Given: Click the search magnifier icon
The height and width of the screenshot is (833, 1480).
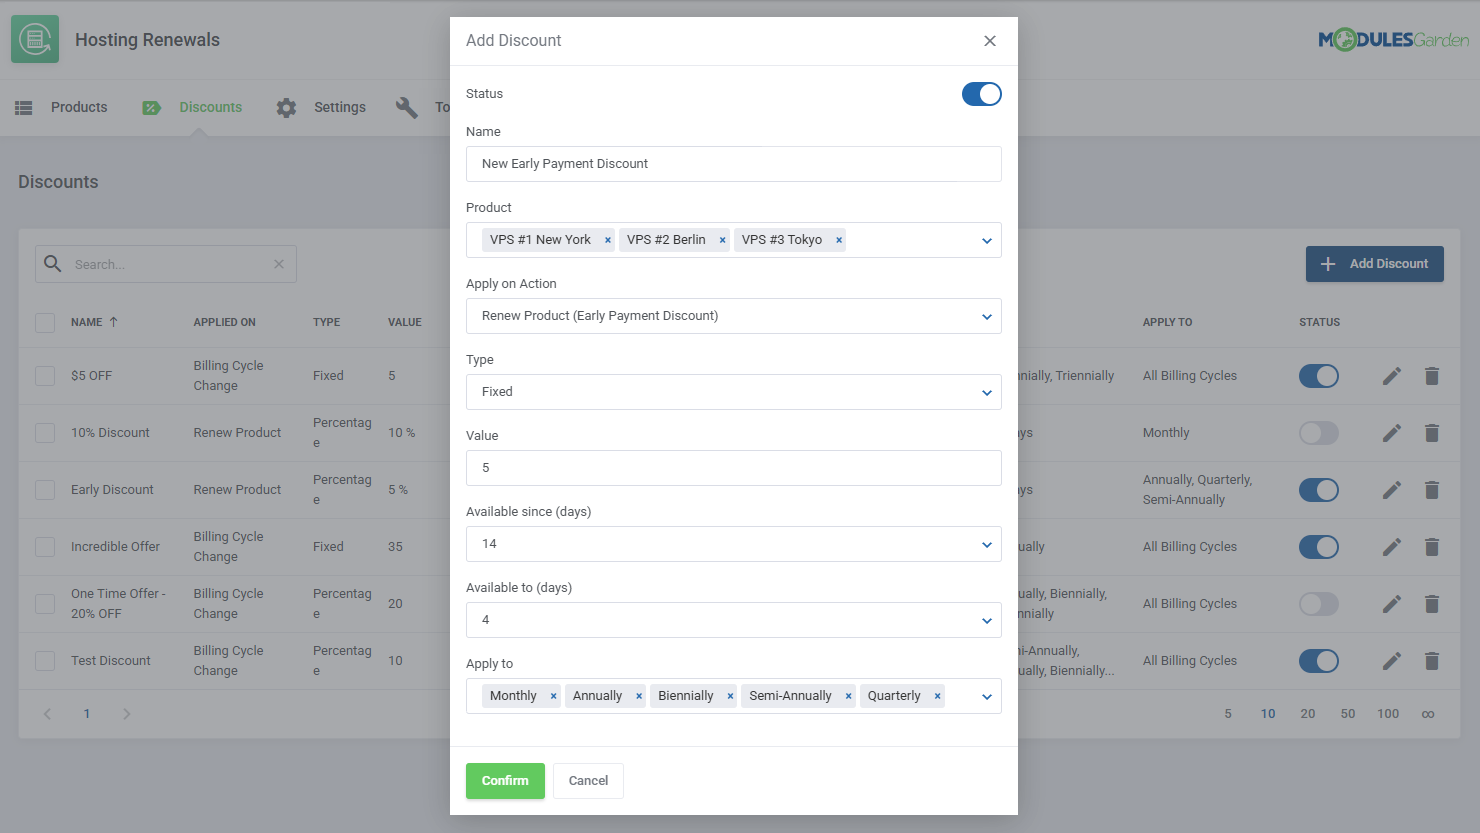Looking at the screenshot, I should coord(52,263).
